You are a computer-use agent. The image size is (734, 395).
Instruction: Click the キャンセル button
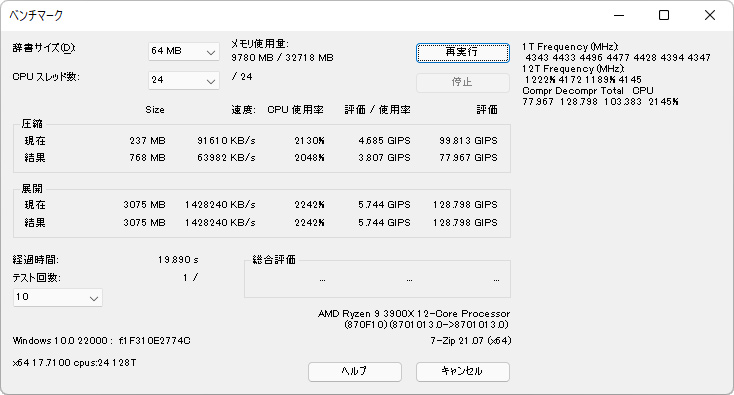click(462, 372)
